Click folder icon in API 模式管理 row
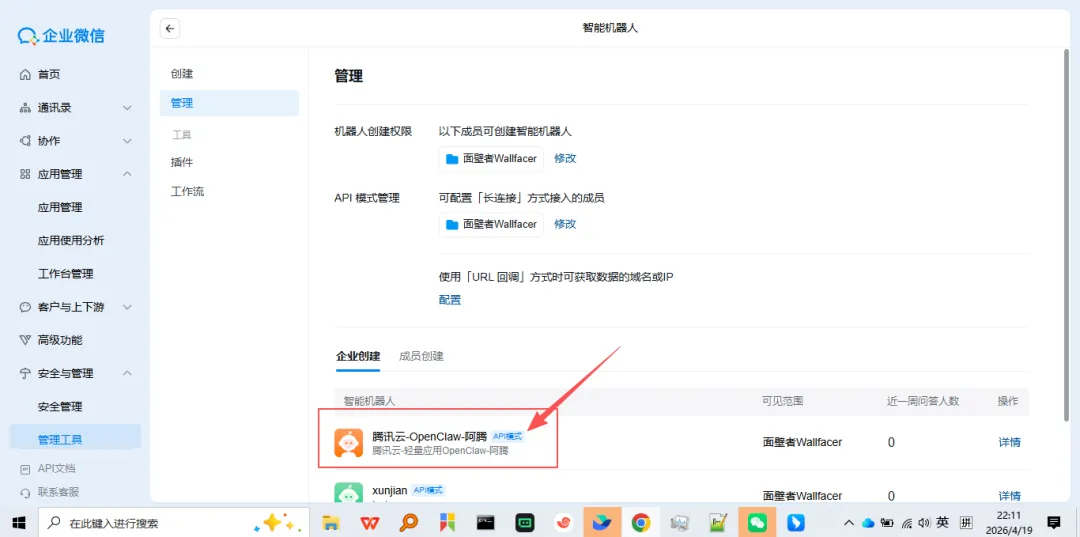 click(452, 224)
